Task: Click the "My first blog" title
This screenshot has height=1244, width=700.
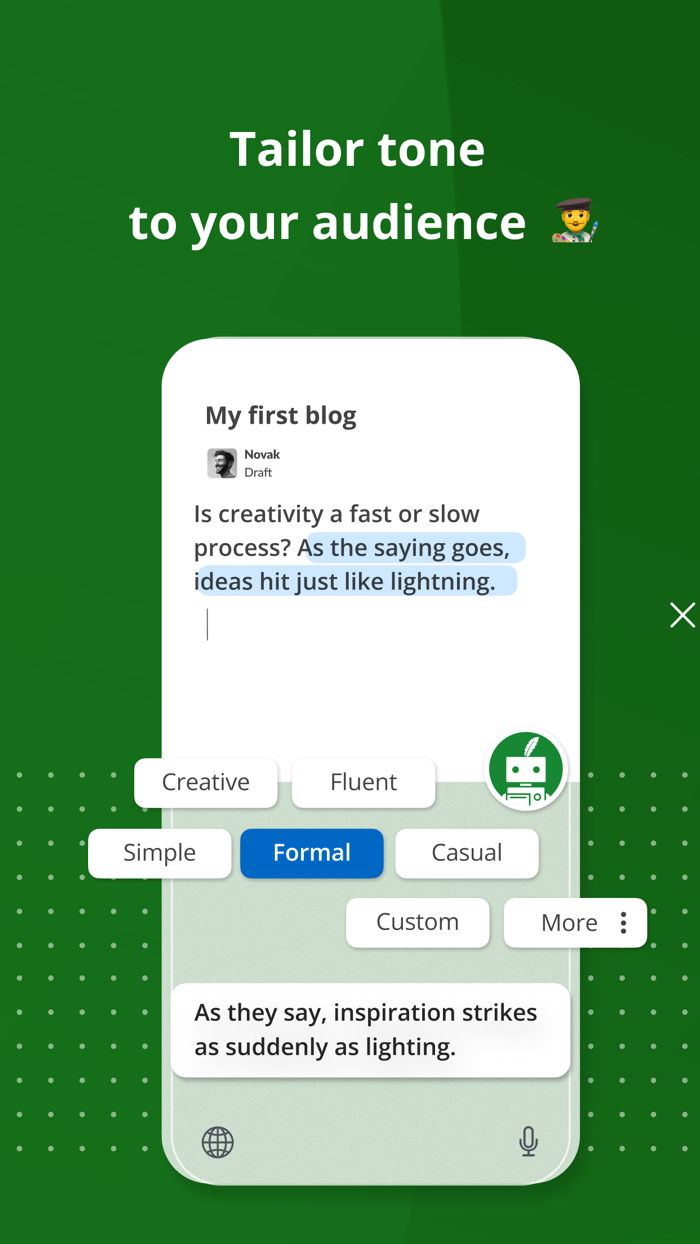Action: (x=280, y=415)
